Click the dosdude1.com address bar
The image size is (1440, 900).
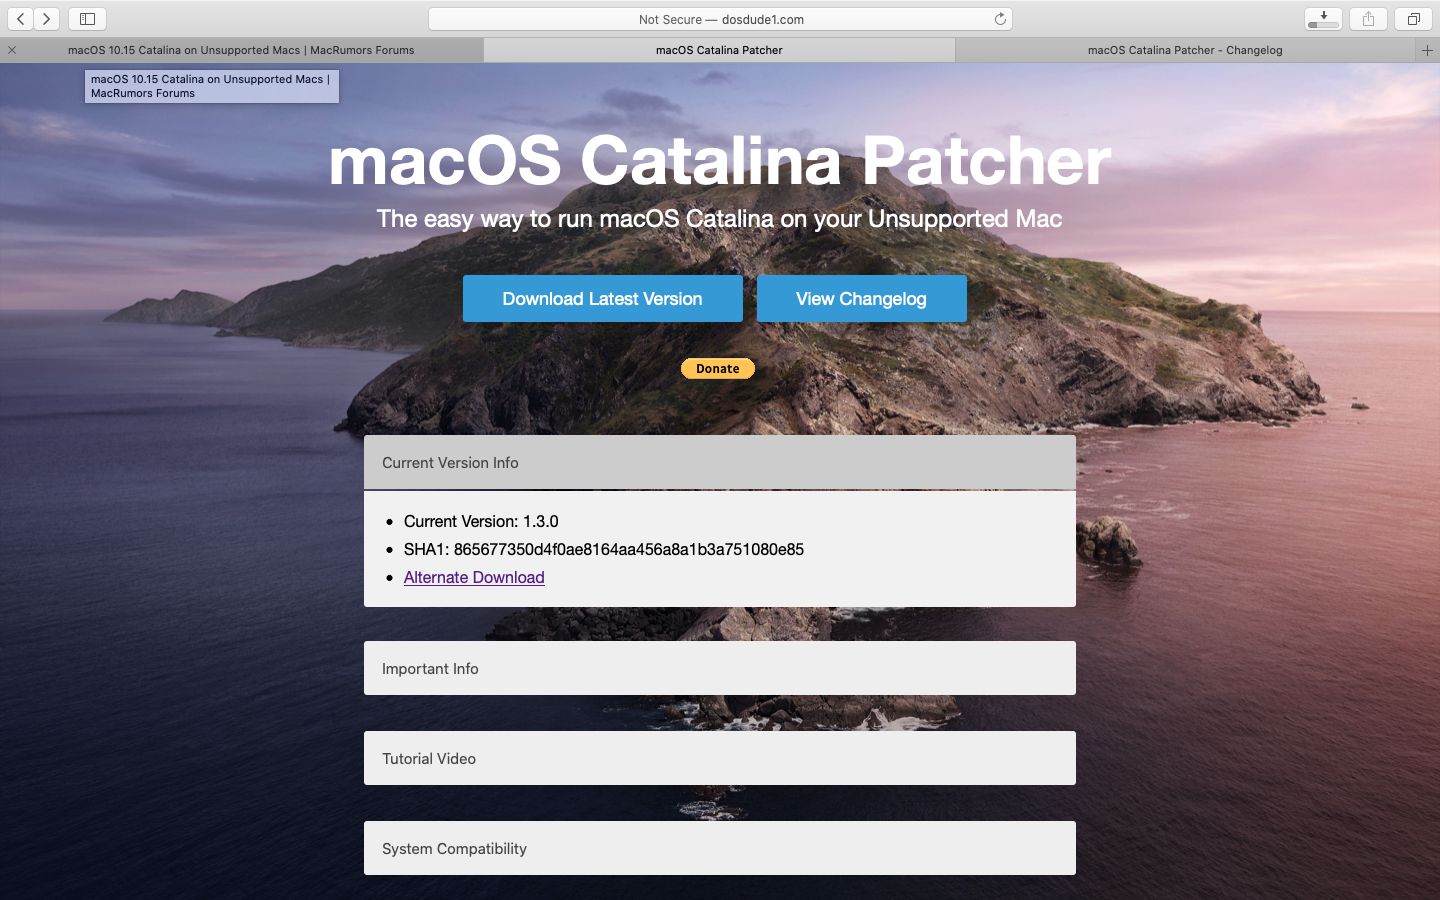pyautogui.click(x=720, y=19)
